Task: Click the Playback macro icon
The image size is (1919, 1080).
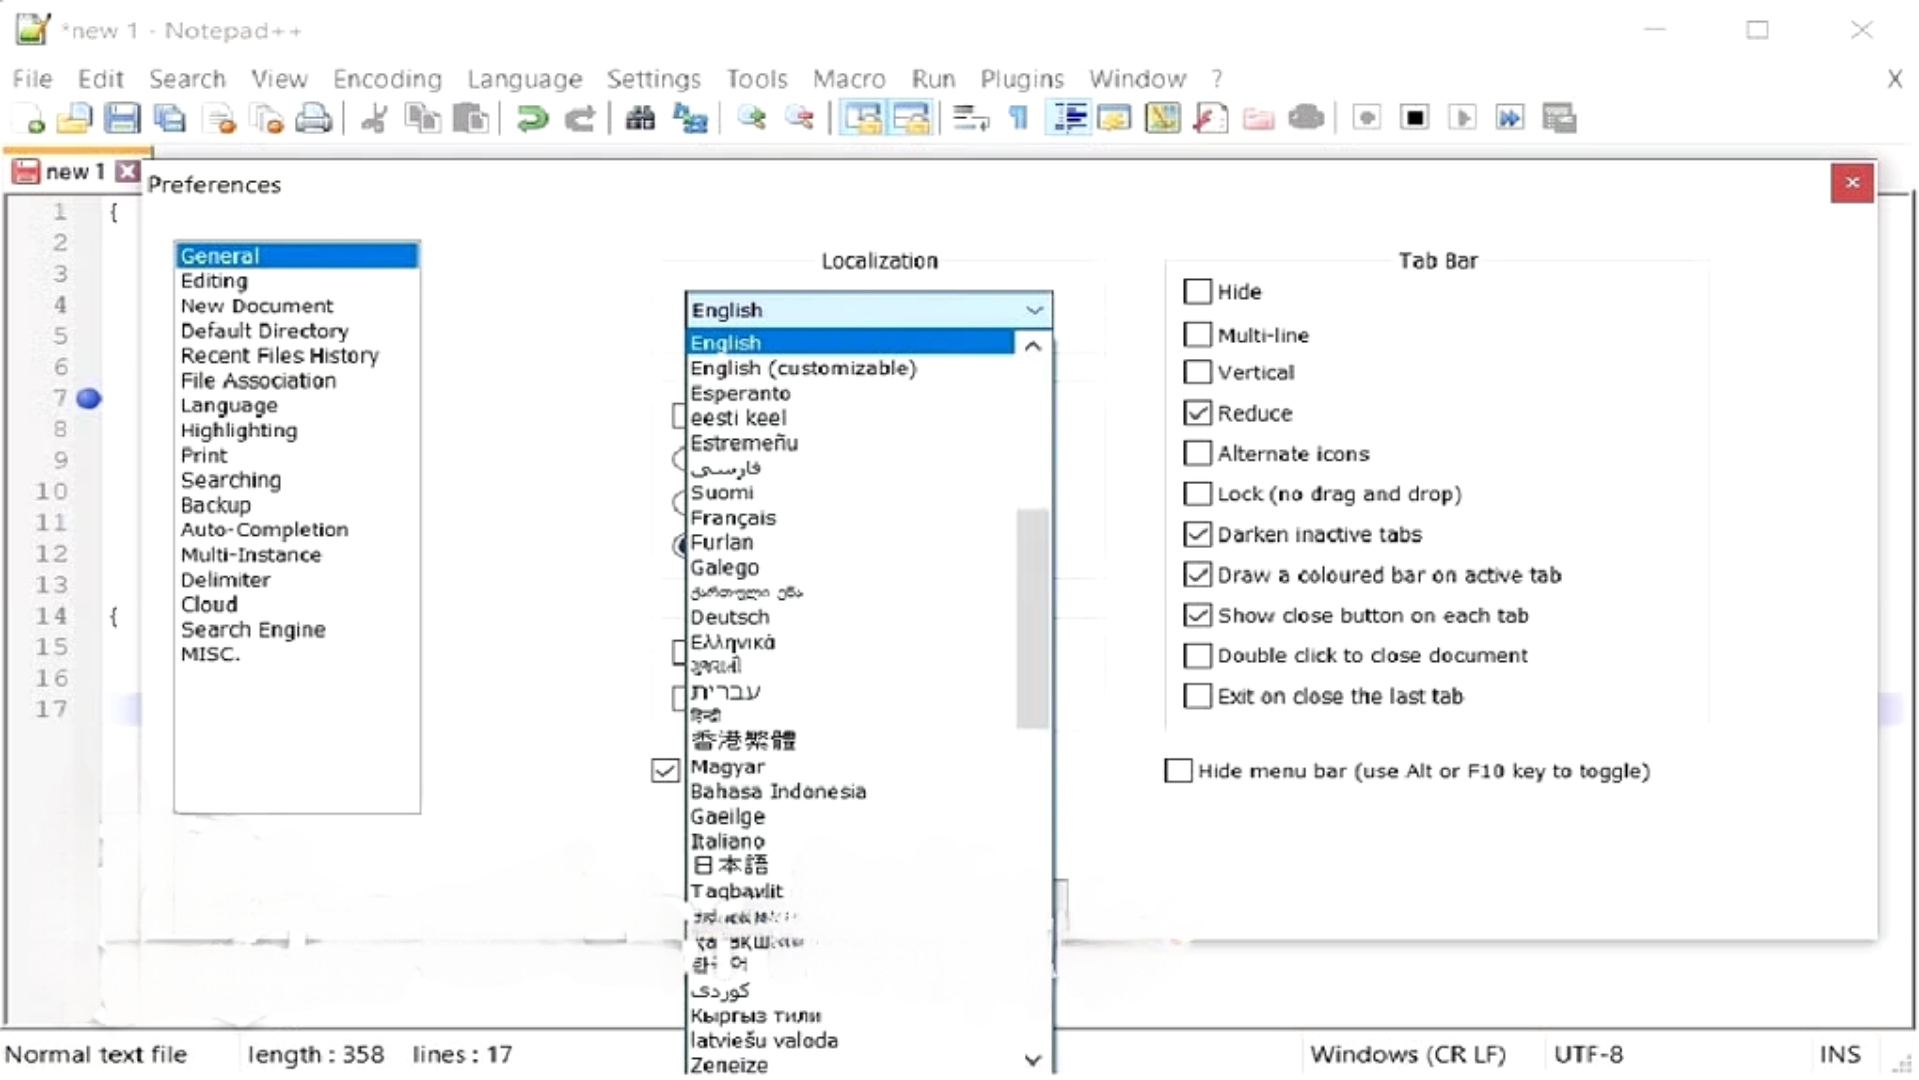Action: (x=1463, y=118)
